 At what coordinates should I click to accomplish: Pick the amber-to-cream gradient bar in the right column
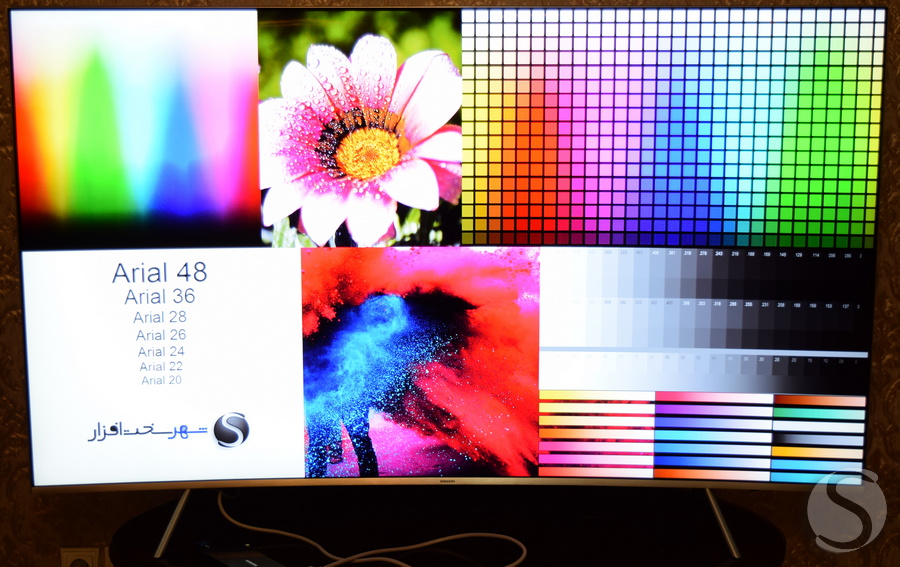click(x=817, y=453)
